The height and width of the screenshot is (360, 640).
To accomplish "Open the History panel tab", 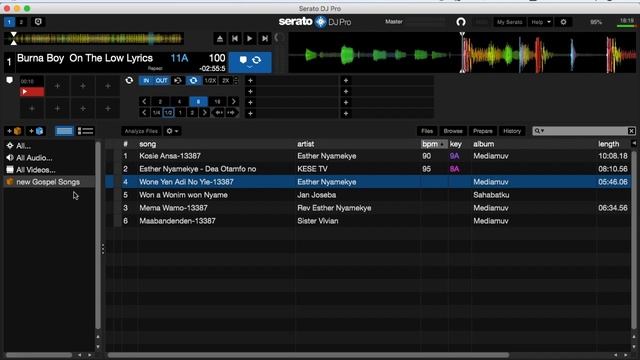I will point(512,131).
